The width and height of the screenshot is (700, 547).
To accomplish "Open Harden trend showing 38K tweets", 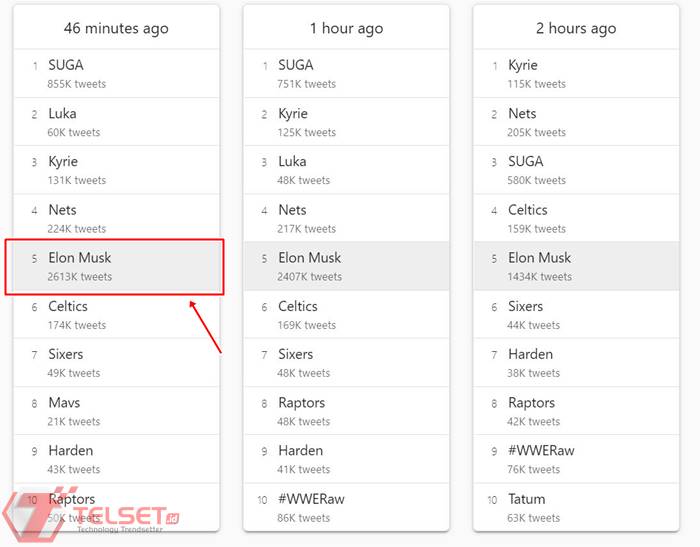I will [531, 355].
